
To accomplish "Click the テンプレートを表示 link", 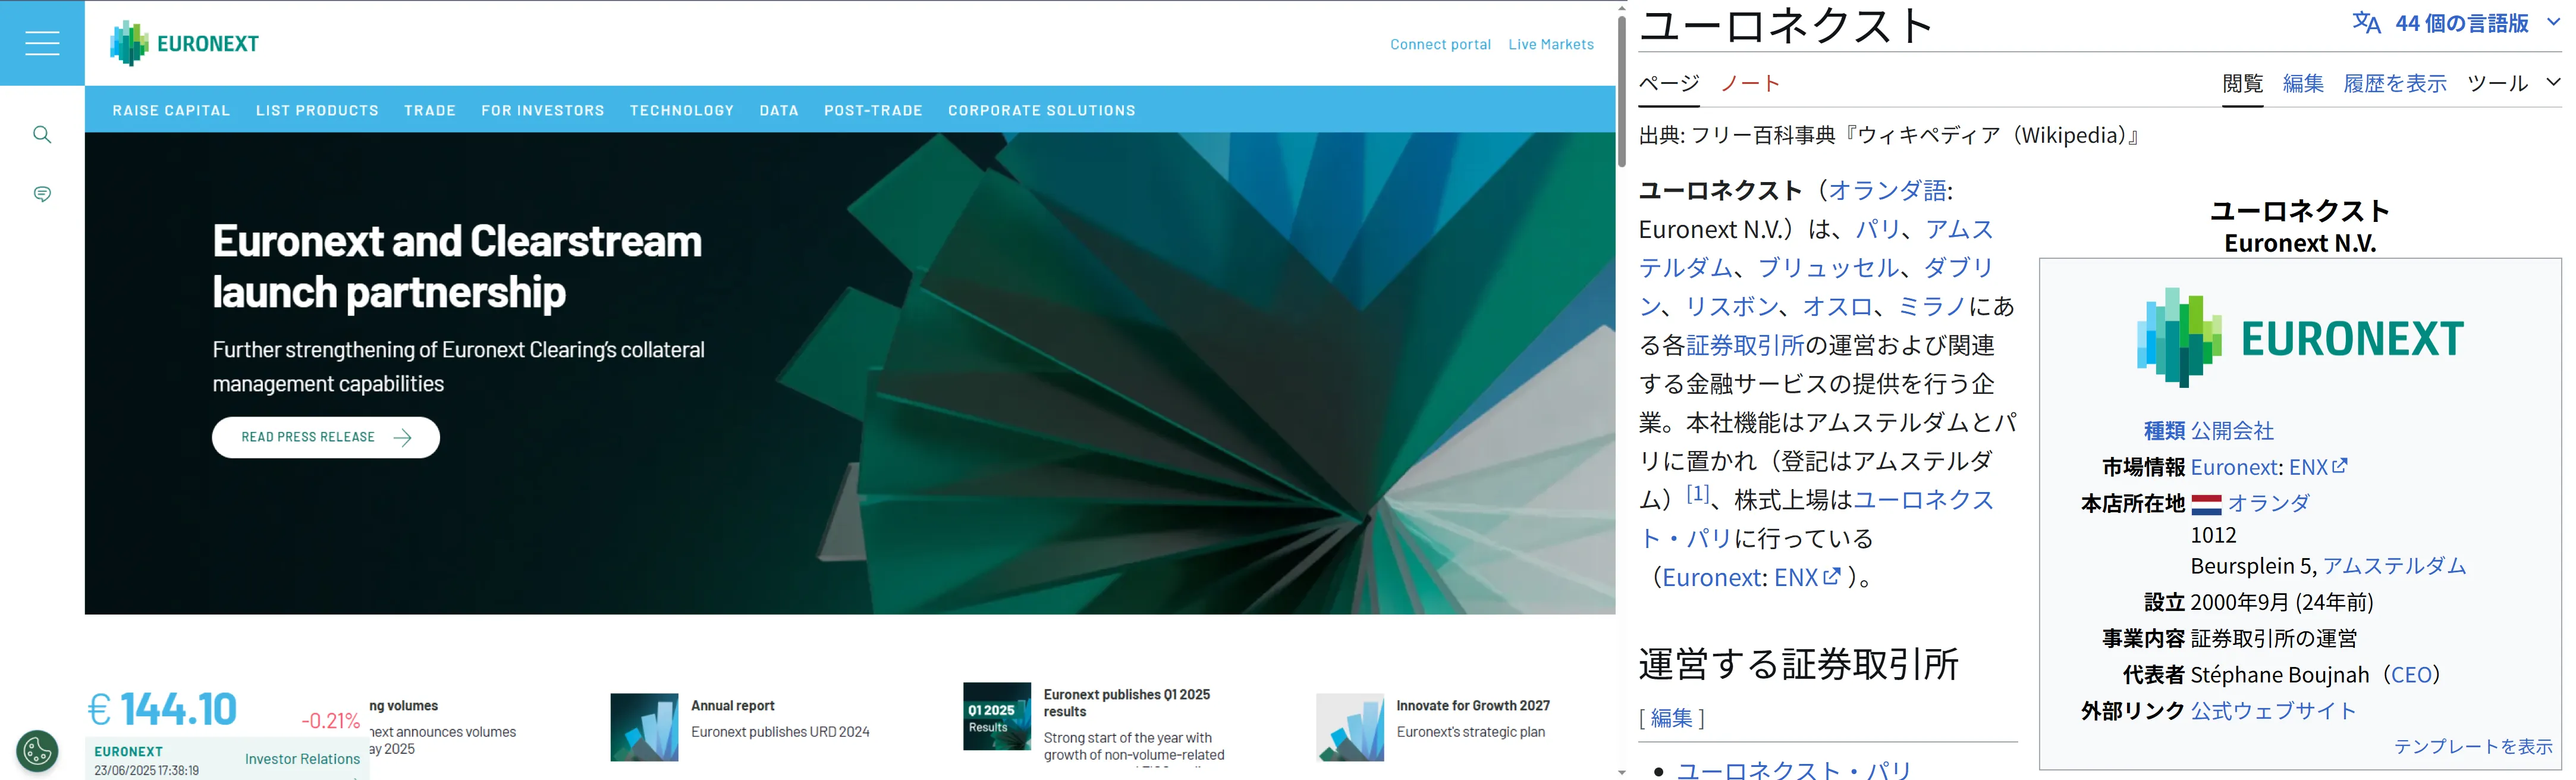I will [2473, 747].
